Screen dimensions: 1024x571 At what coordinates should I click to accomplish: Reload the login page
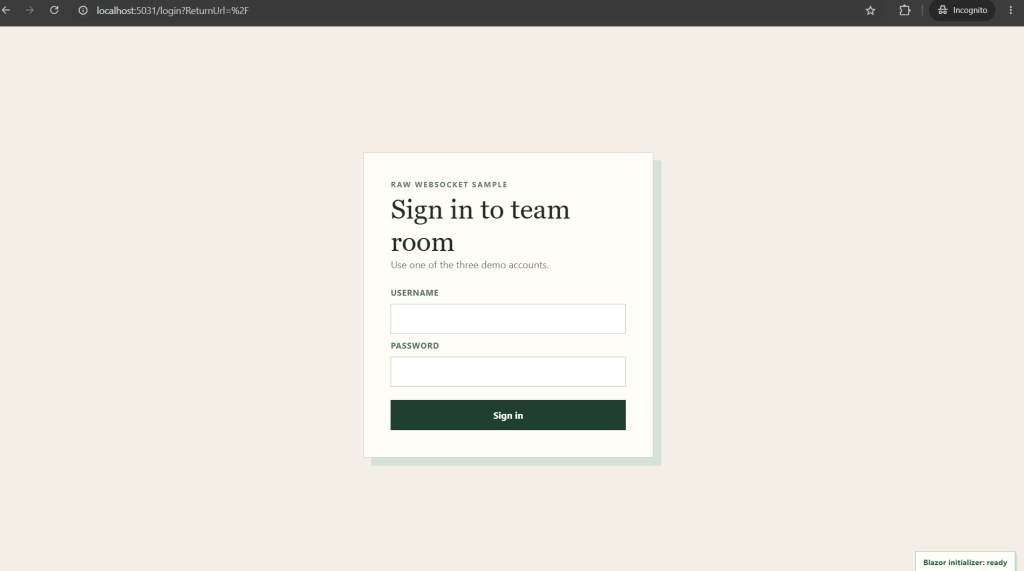pos(54,10)
